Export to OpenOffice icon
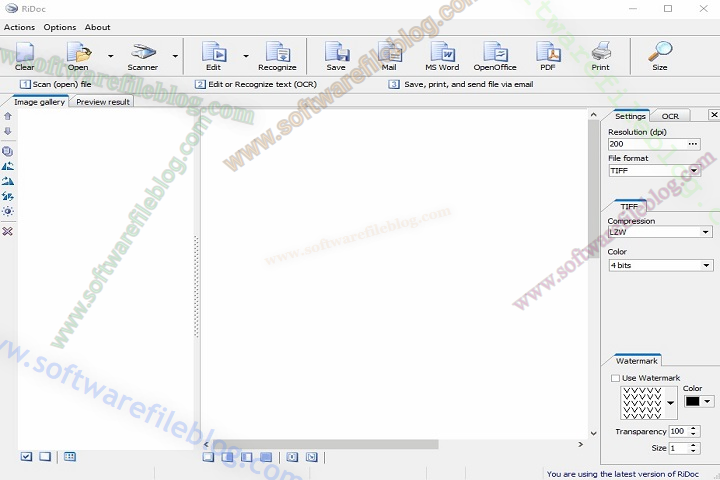Screen dimensions: 720x480 494,54
